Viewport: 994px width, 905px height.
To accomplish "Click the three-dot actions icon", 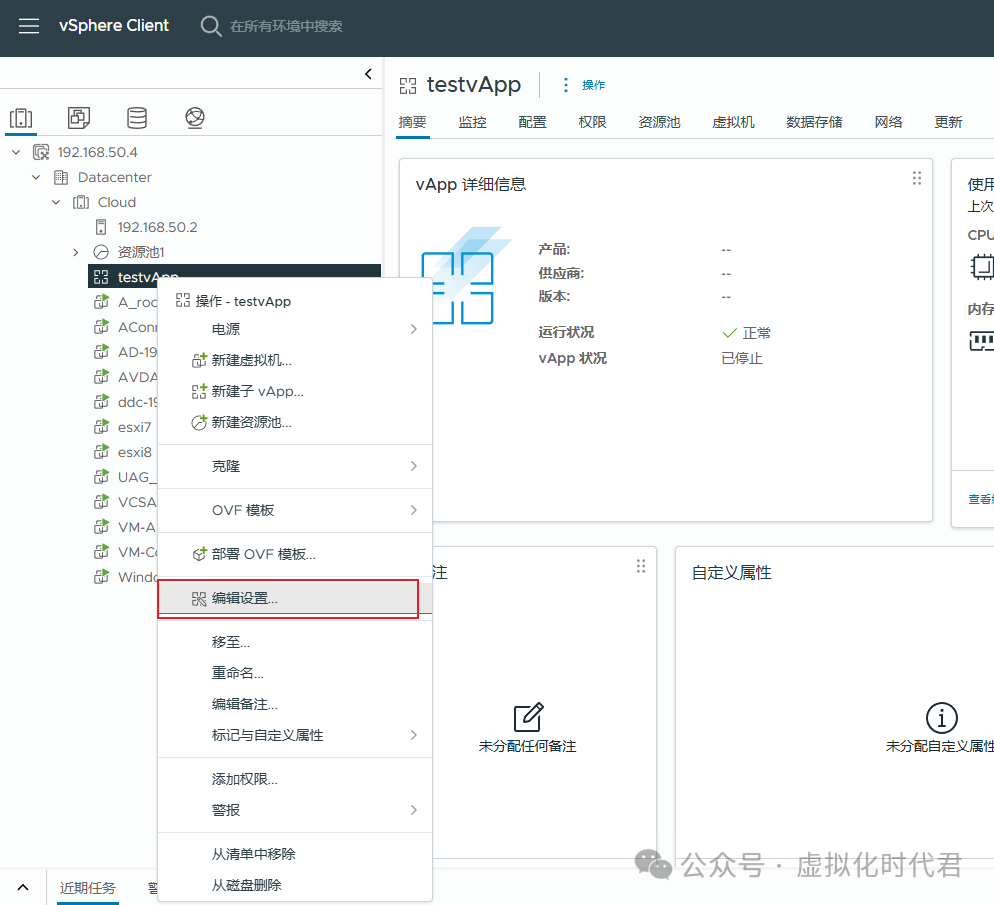I will click(x=565, y=85).
